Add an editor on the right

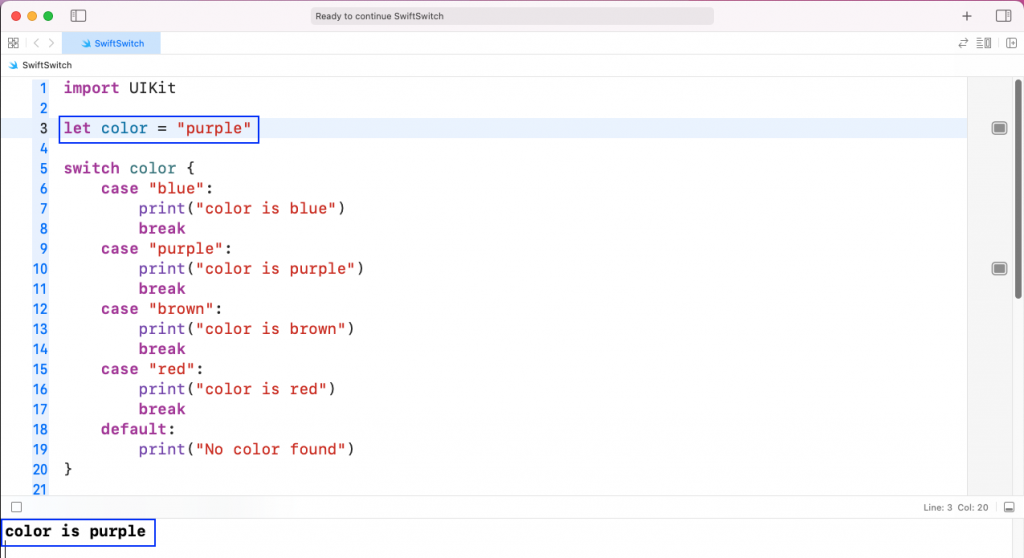coord(1012,43)
